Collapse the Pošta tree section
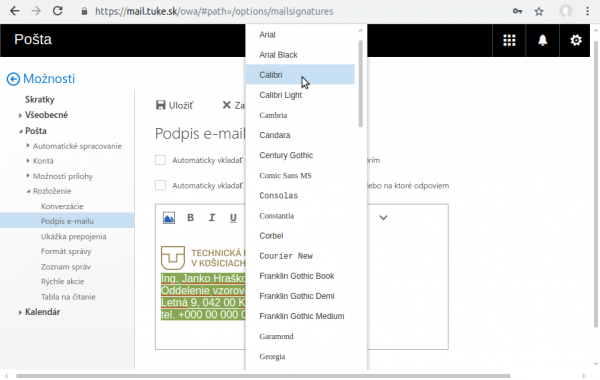The image size is (600, 380). [x=20, y=131]
